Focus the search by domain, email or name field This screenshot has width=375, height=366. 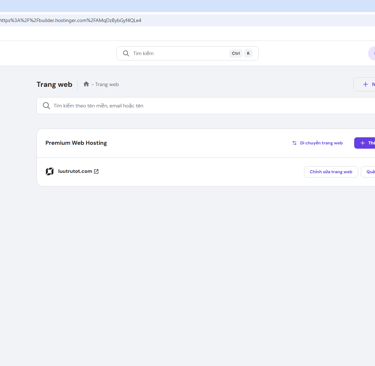point(206,106)
